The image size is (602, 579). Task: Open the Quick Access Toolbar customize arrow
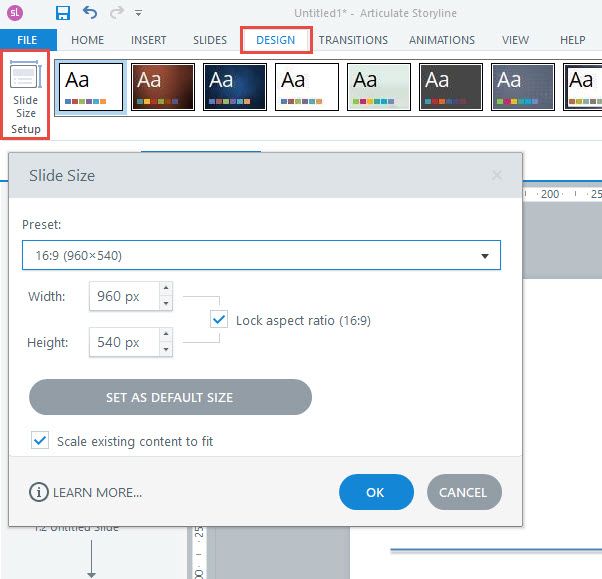138,13
